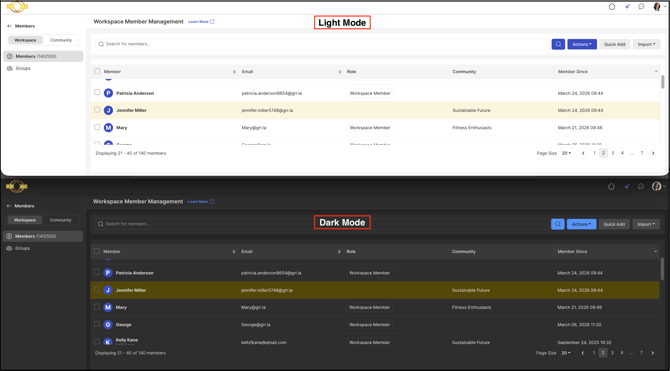This screenshot has height=371, width=670.
Task: Click Patricia Anderson's P avatar in light mode
Action: [109, 93]
